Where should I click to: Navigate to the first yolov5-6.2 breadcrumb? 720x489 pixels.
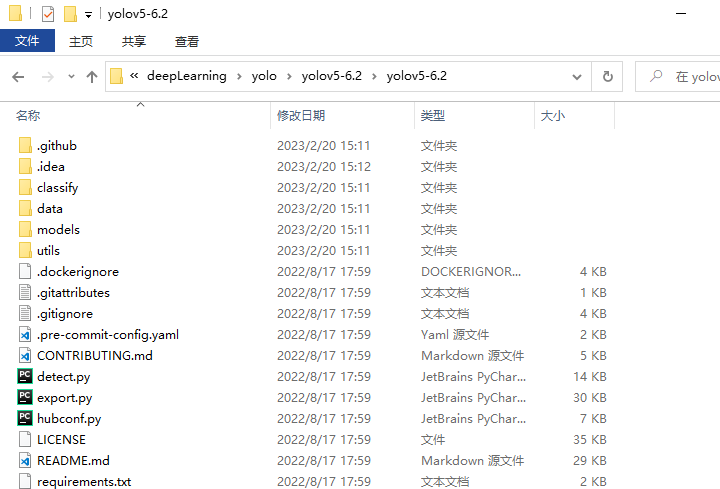click(x=332, y=76)
